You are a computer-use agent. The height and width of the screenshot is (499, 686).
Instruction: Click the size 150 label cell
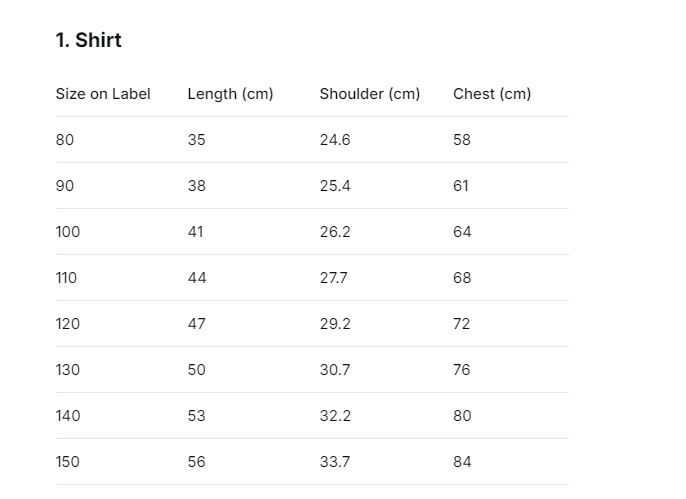click(x=68, y=461)
